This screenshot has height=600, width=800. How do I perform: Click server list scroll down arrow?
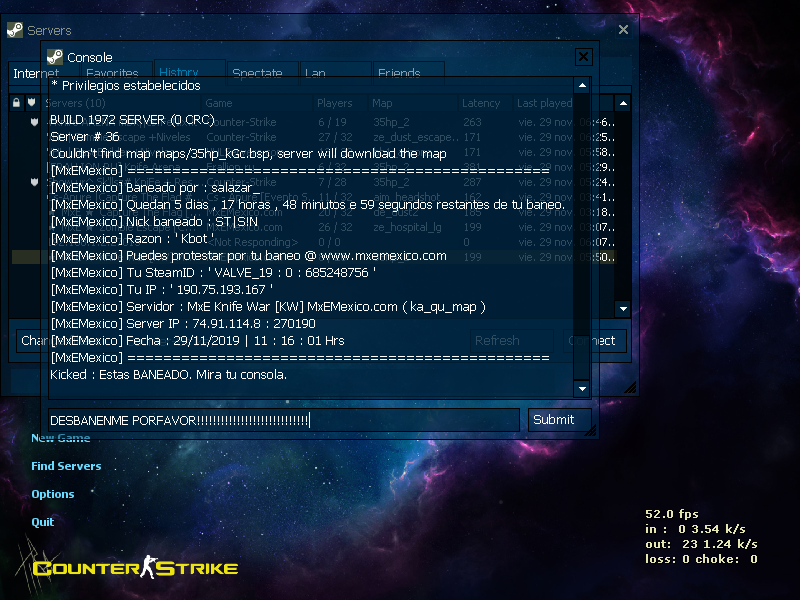[x=623, y=309]
